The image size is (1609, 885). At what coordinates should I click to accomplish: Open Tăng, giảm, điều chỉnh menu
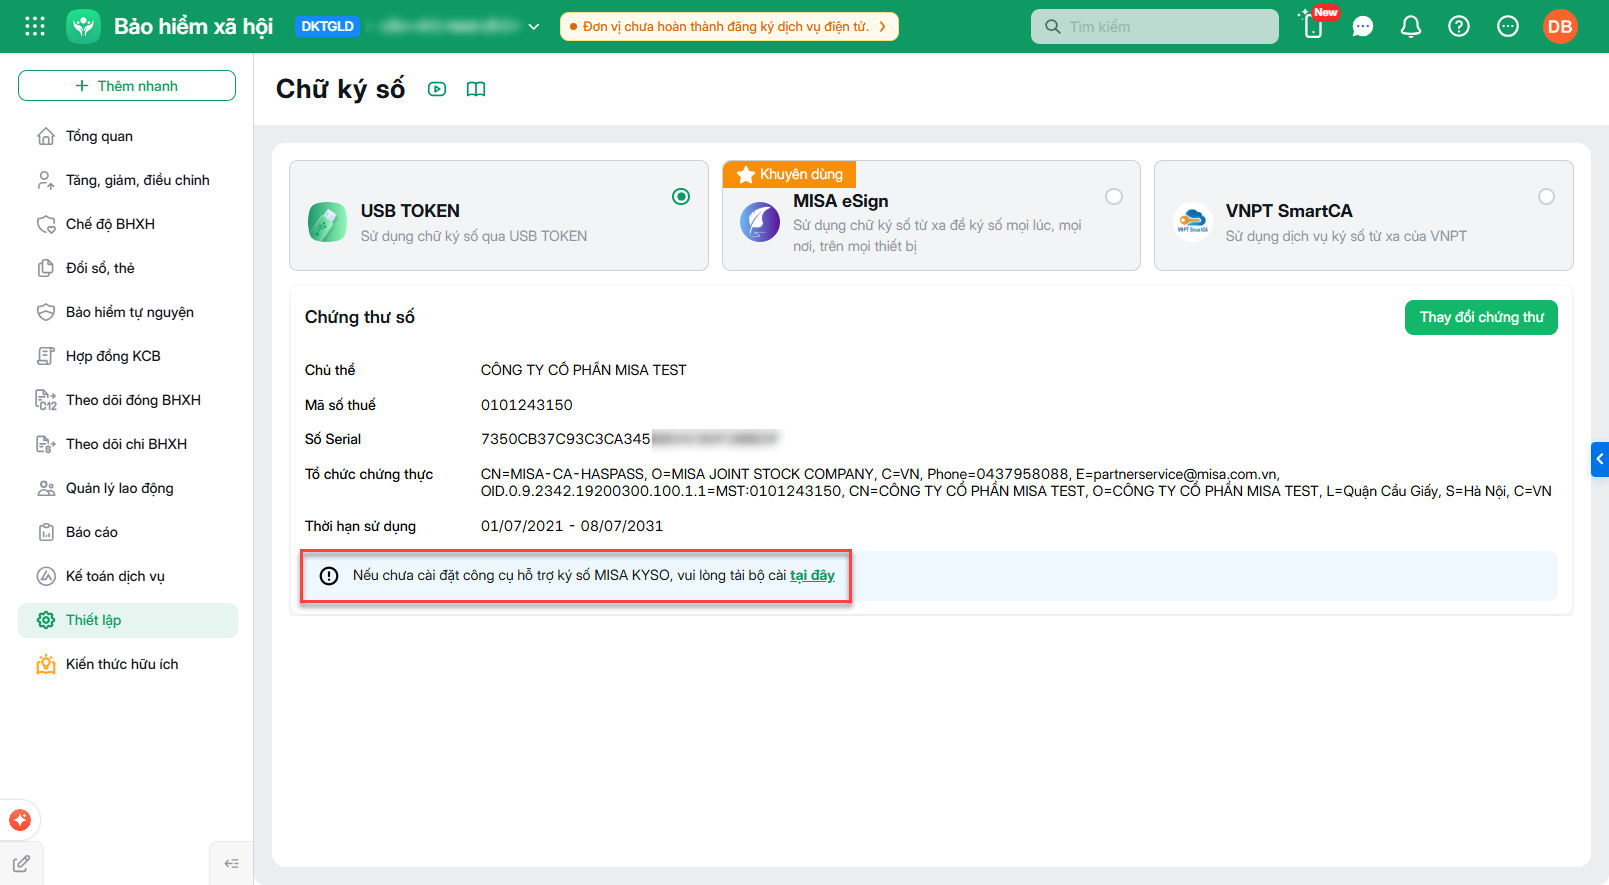tap(128, 180)
